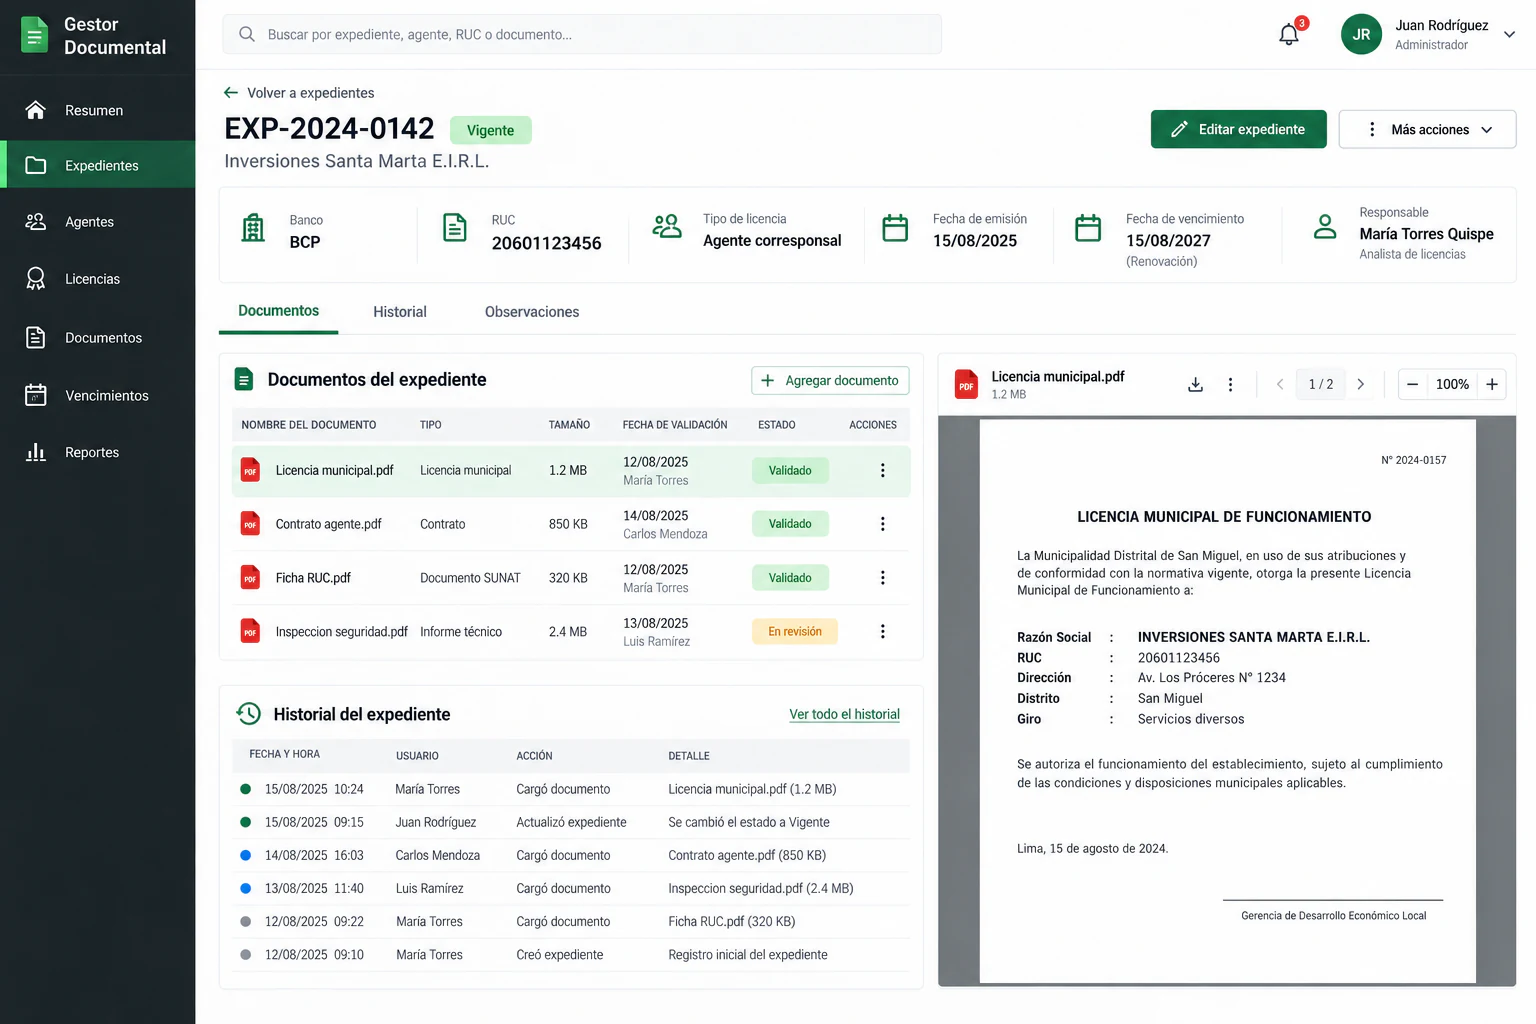Switch to the Historial tab
Image resolution: width=1536 pixels, height=1024 pixels.
pyautogui.click(x=400, y=312)
